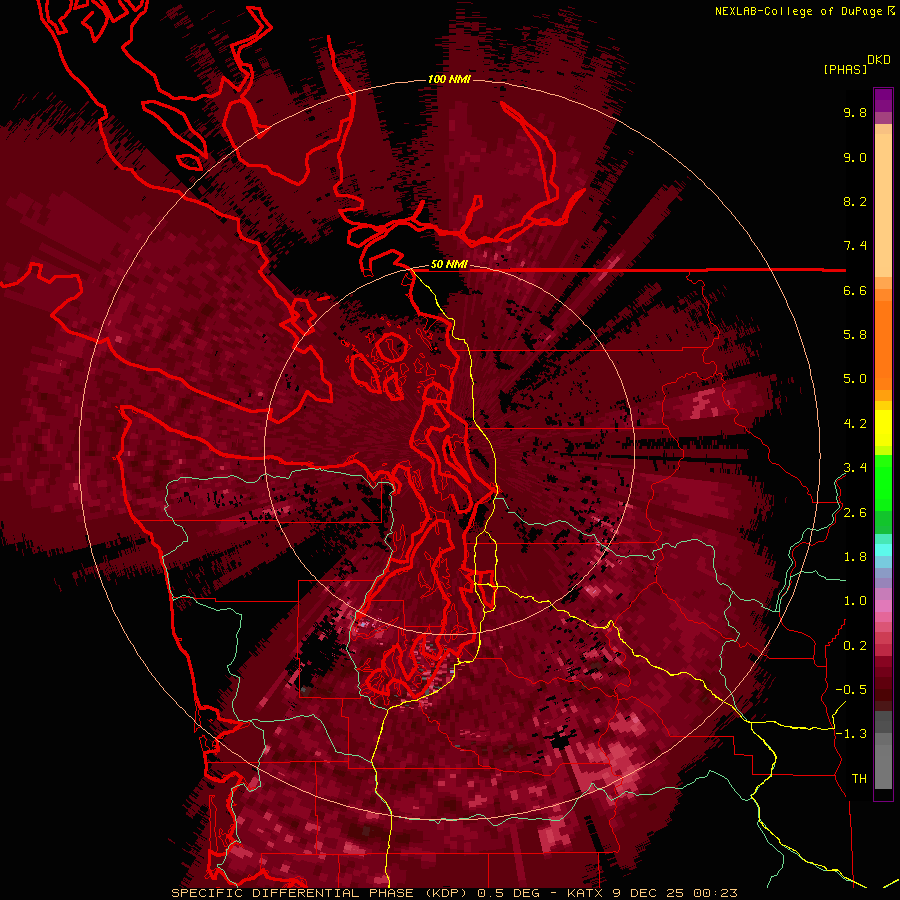Viewport: 900px width, 900px height.
Task: Select the 8.2 value on the scale
Action: 855,201
